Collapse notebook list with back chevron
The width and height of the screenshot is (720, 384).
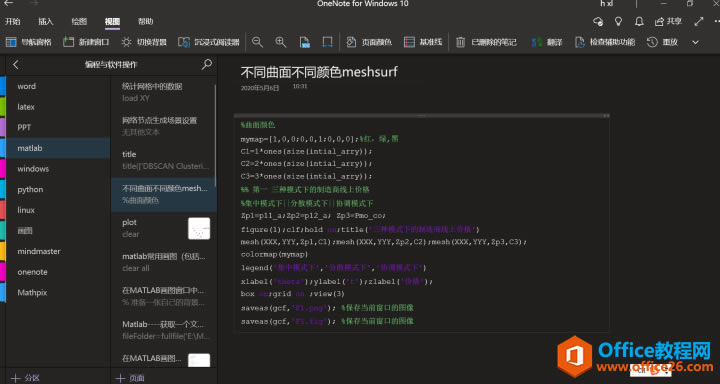click(x=16, y=65)
